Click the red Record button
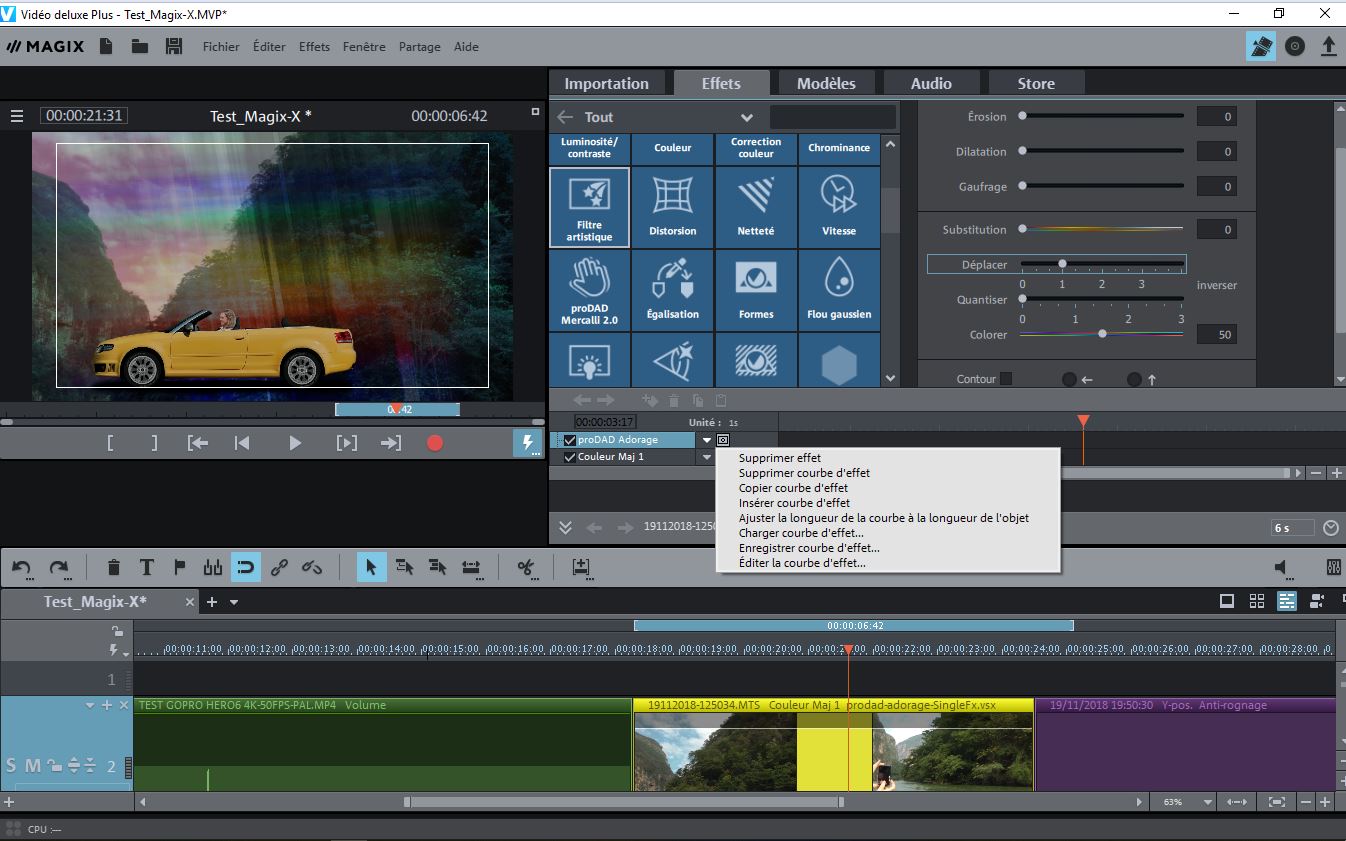Image resolution: width=1346 pixels, height=841 pixels. (x=435, y=442)
